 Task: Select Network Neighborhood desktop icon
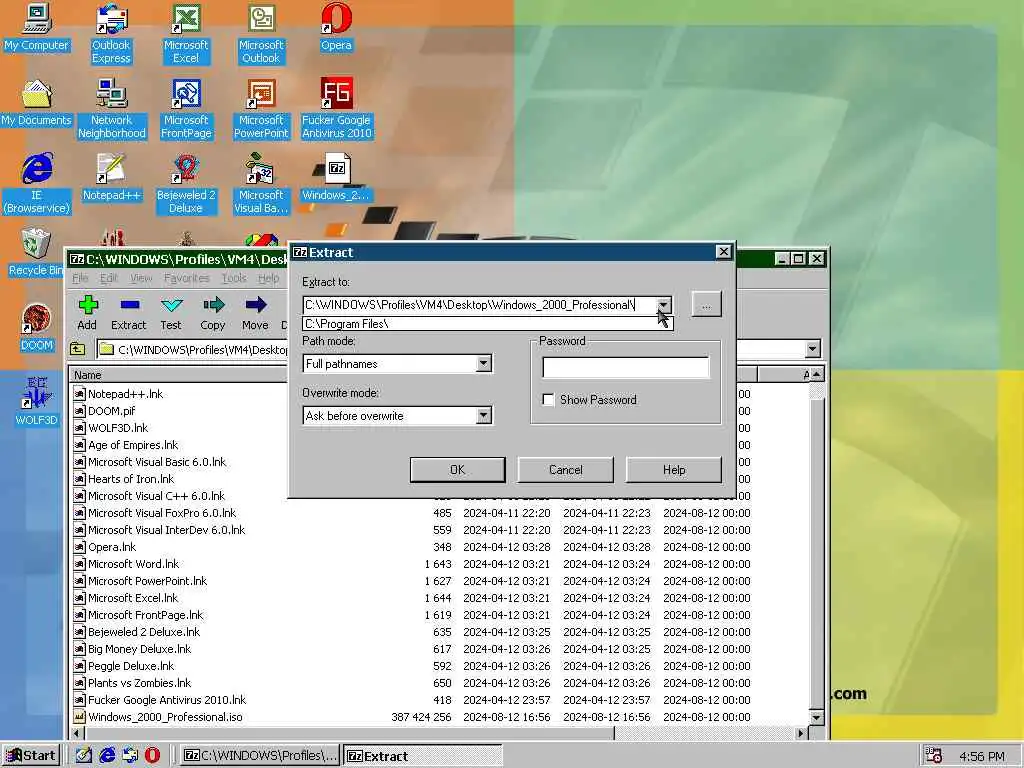coord(112,109)
